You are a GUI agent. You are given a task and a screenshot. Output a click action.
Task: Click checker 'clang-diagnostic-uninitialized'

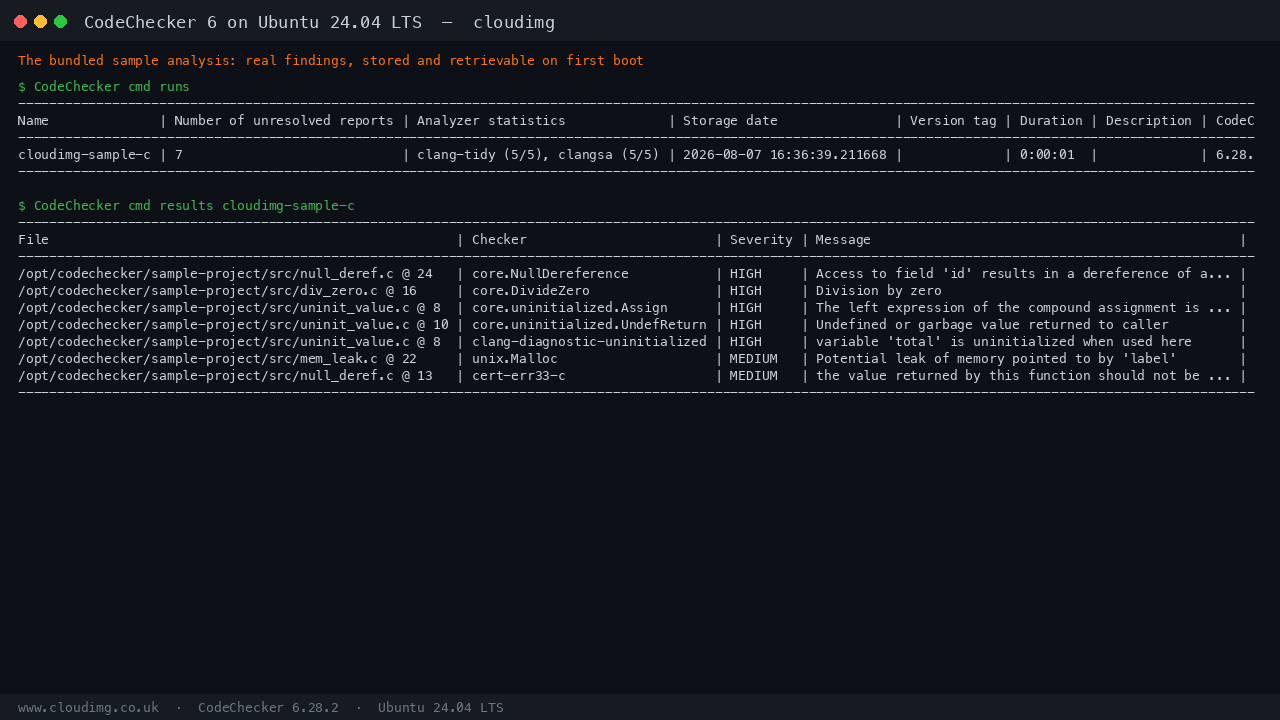click(589, 342)
